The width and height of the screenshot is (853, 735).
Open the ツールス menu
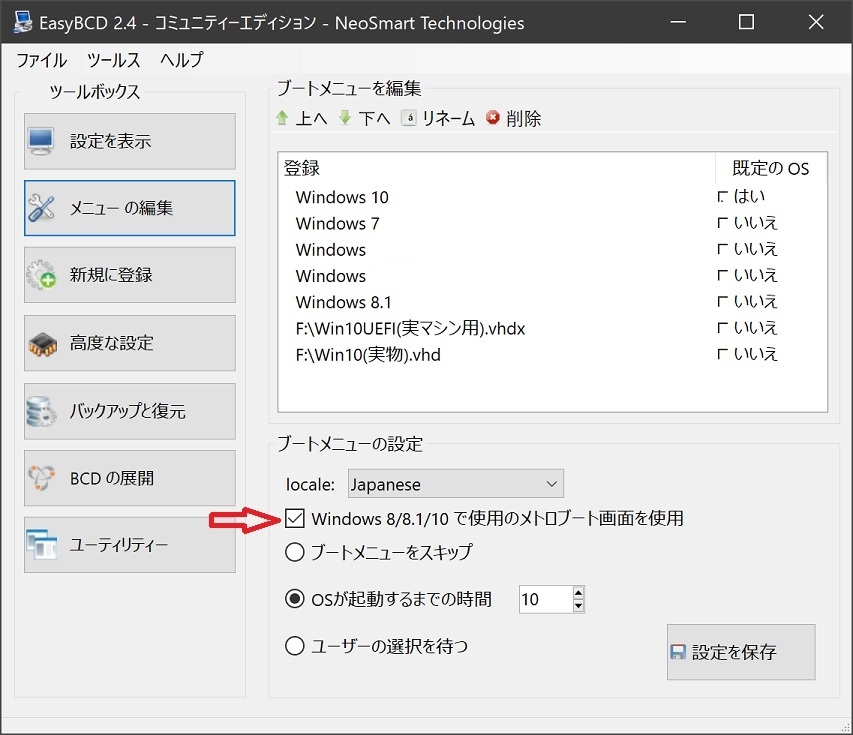(x=114, y=60)
